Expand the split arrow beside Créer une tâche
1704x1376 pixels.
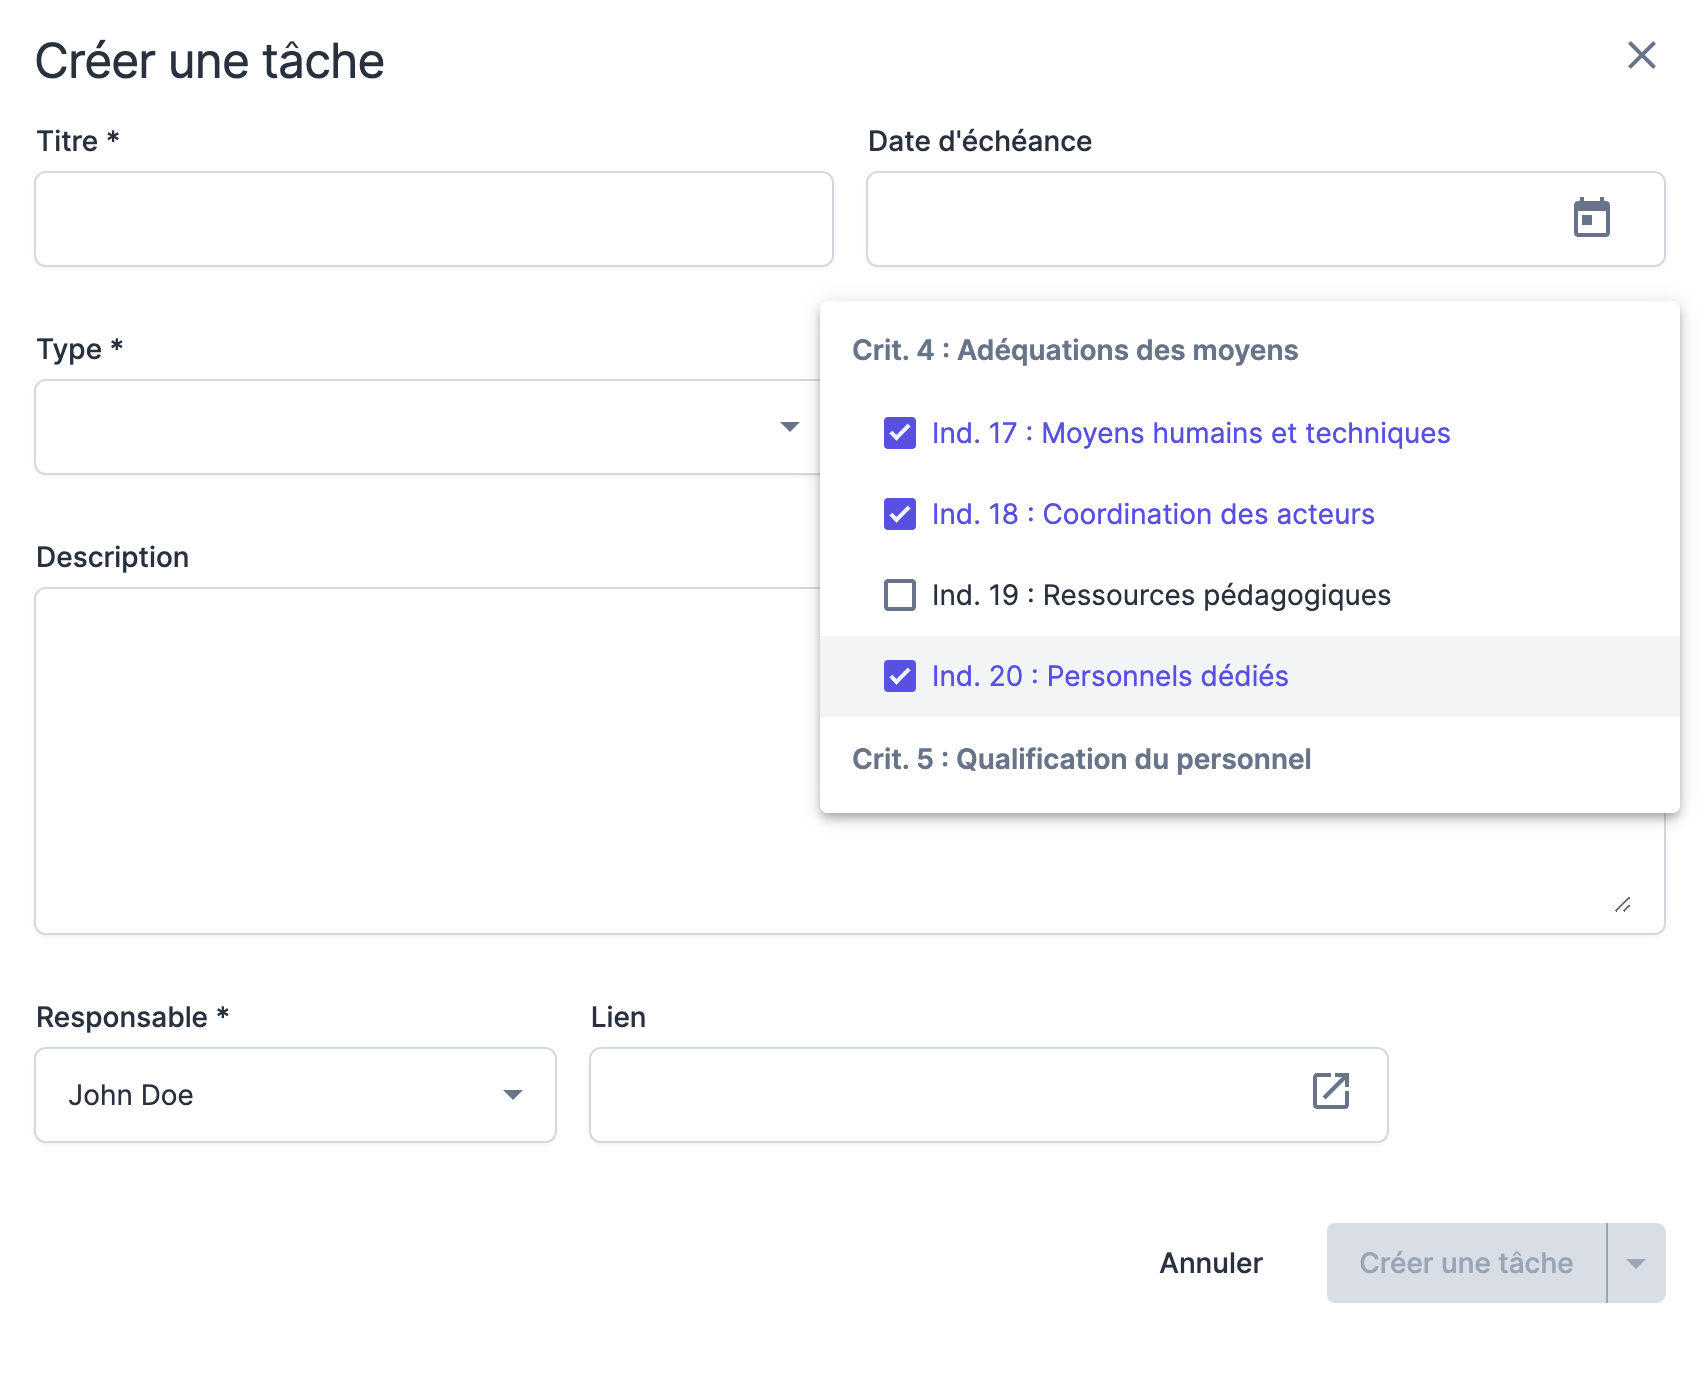1636,1263
